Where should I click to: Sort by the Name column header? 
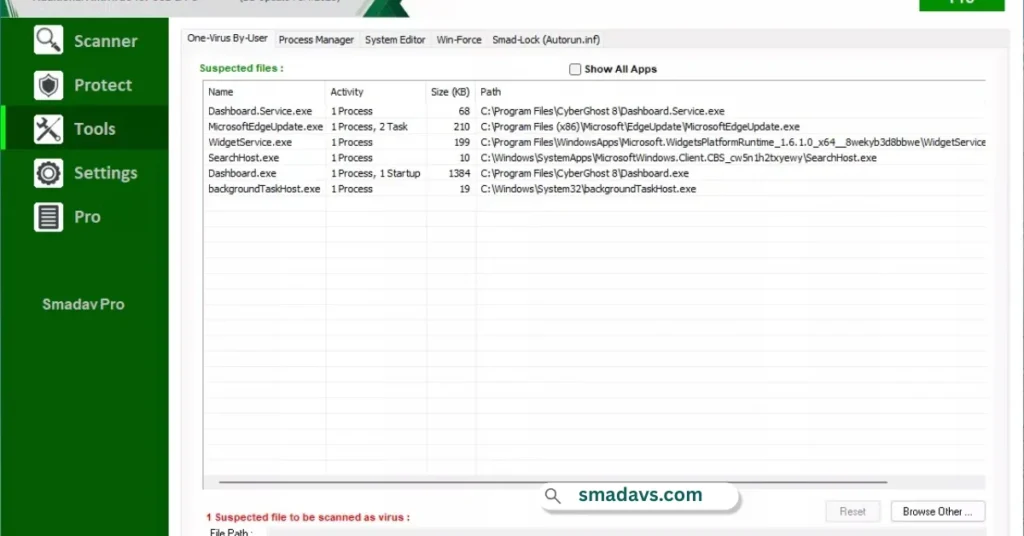(264, 92)
